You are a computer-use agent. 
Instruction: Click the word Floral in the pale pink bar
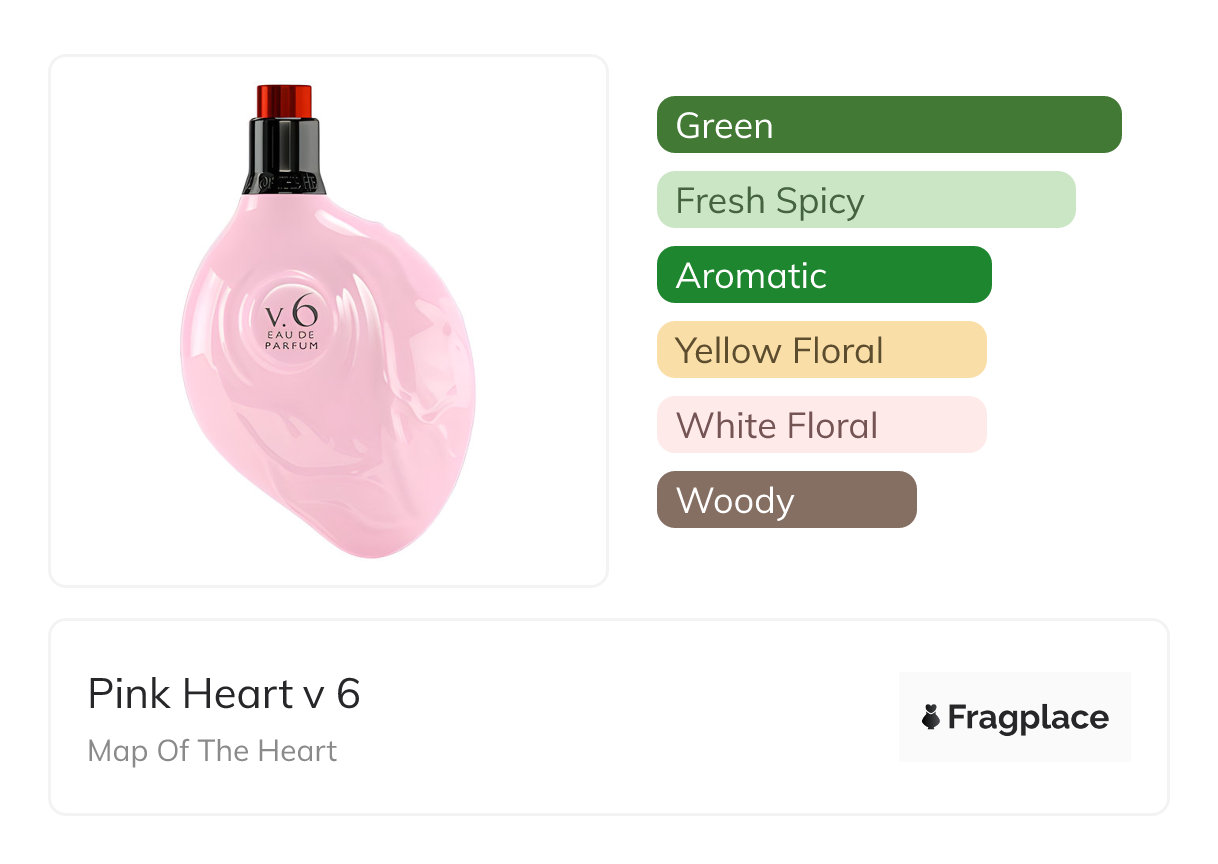coord(832,426)
